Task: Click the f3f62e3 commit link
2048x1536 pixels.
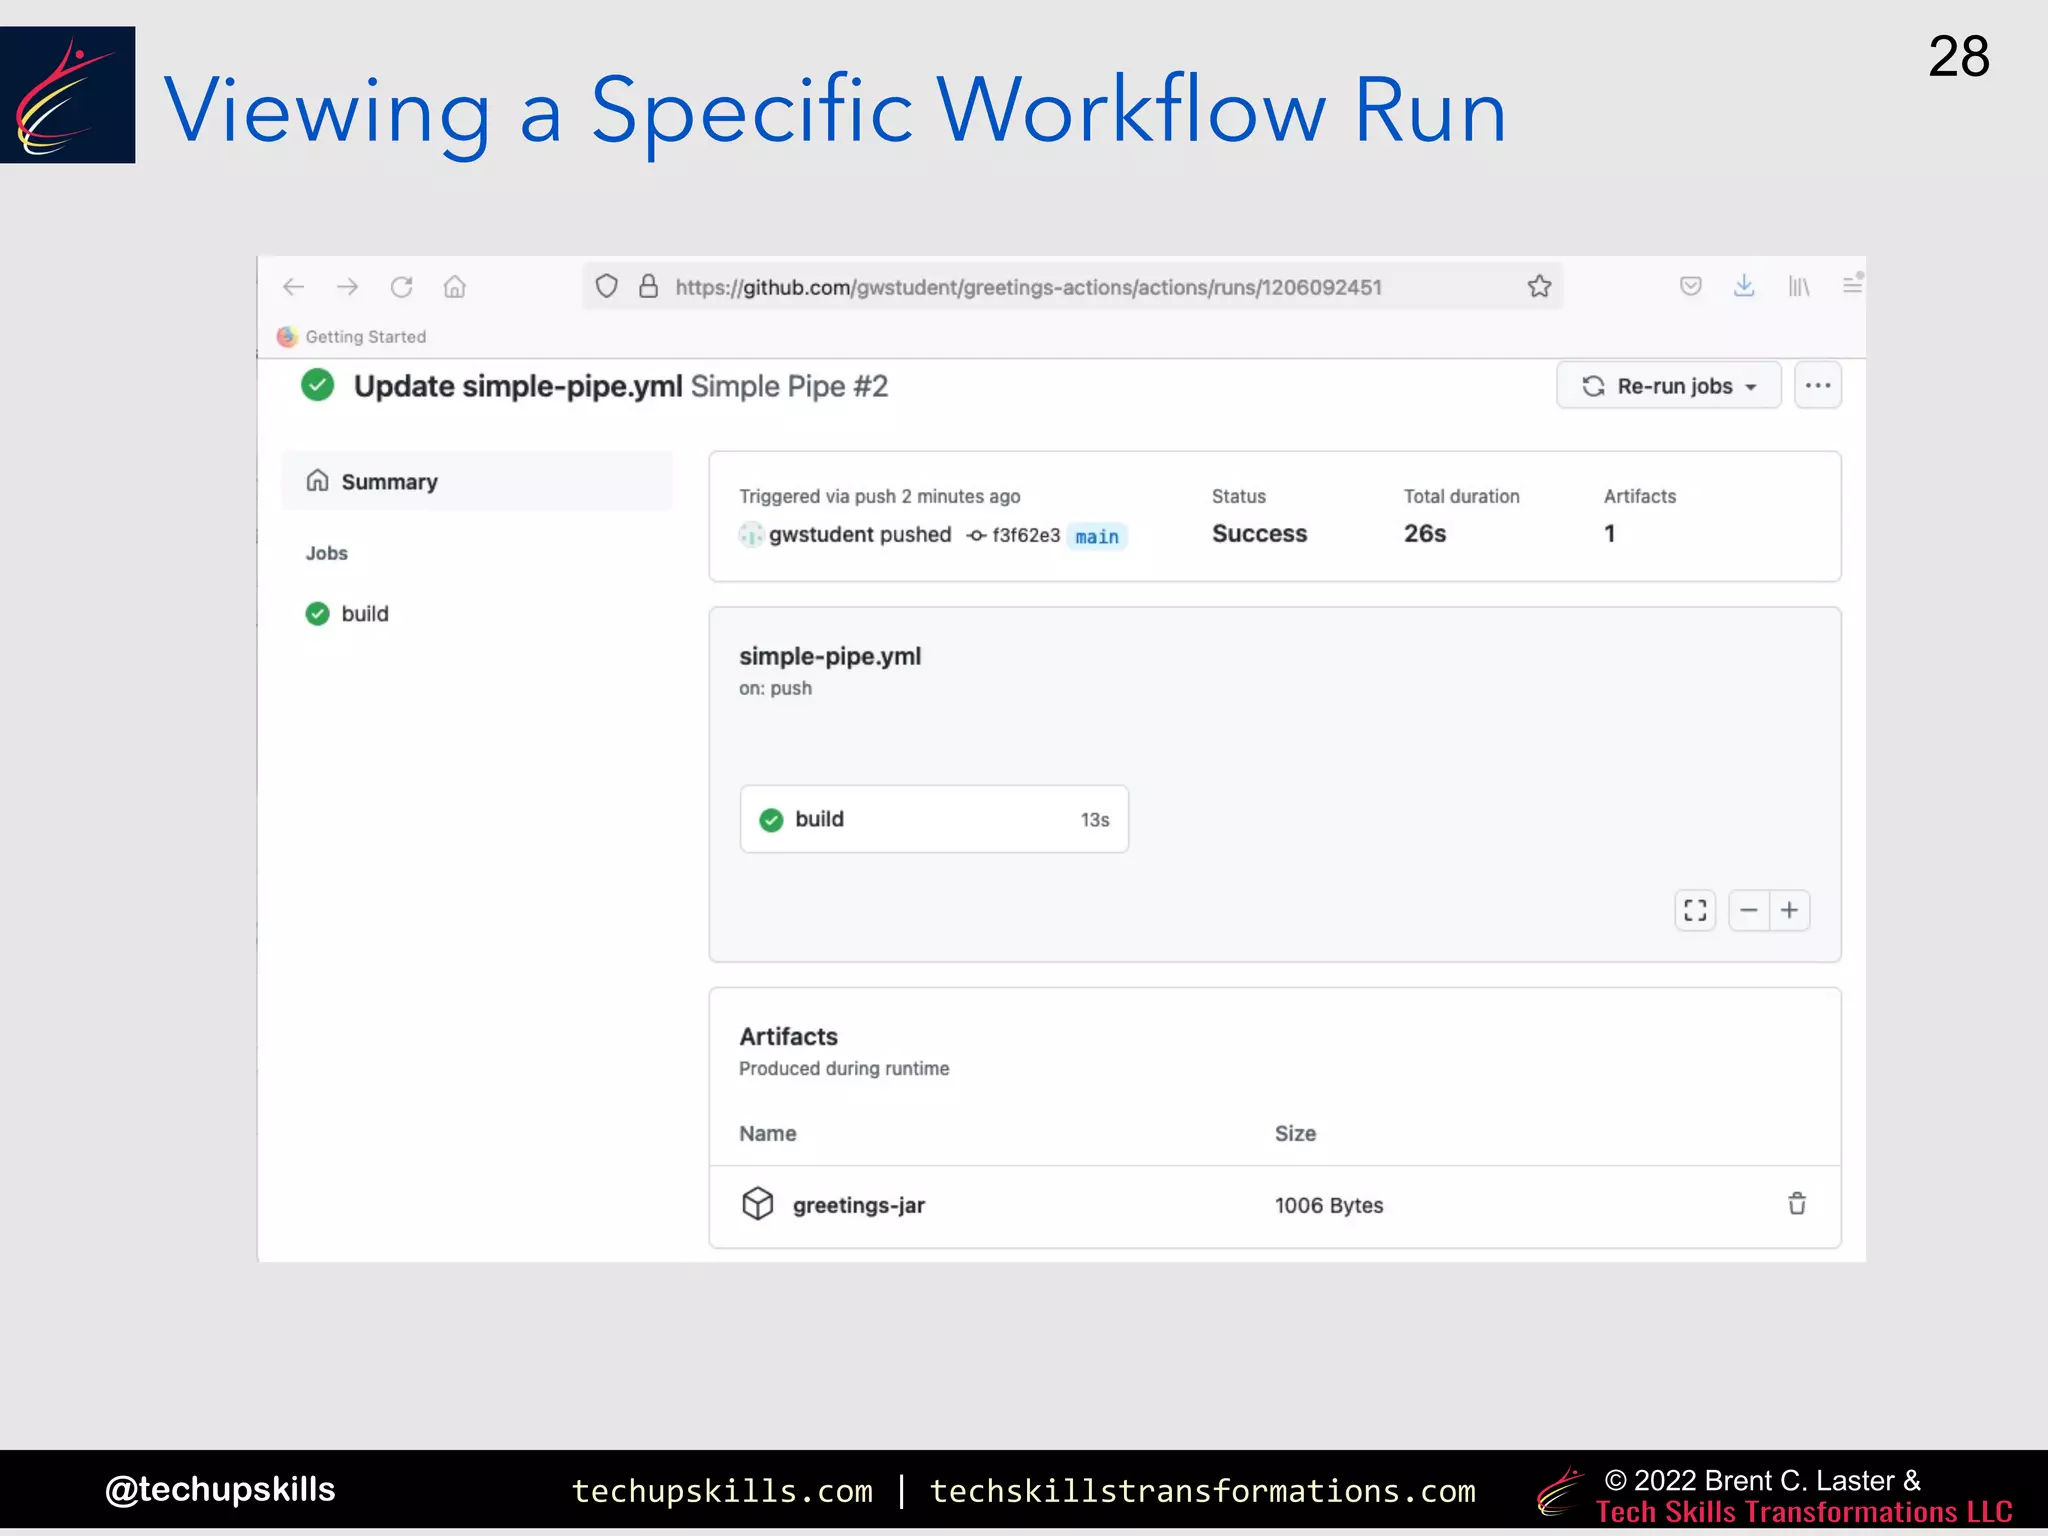Action: pos(1025,536)
